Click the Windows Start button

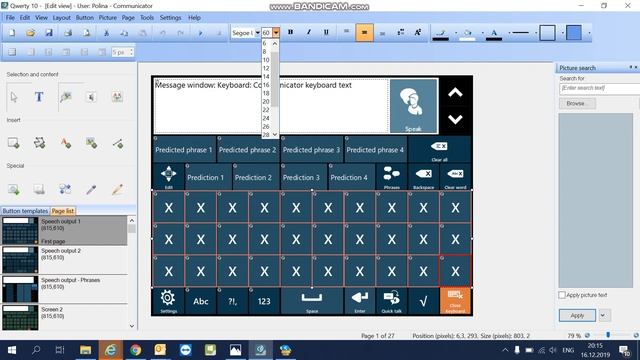[x=12, y=350]
